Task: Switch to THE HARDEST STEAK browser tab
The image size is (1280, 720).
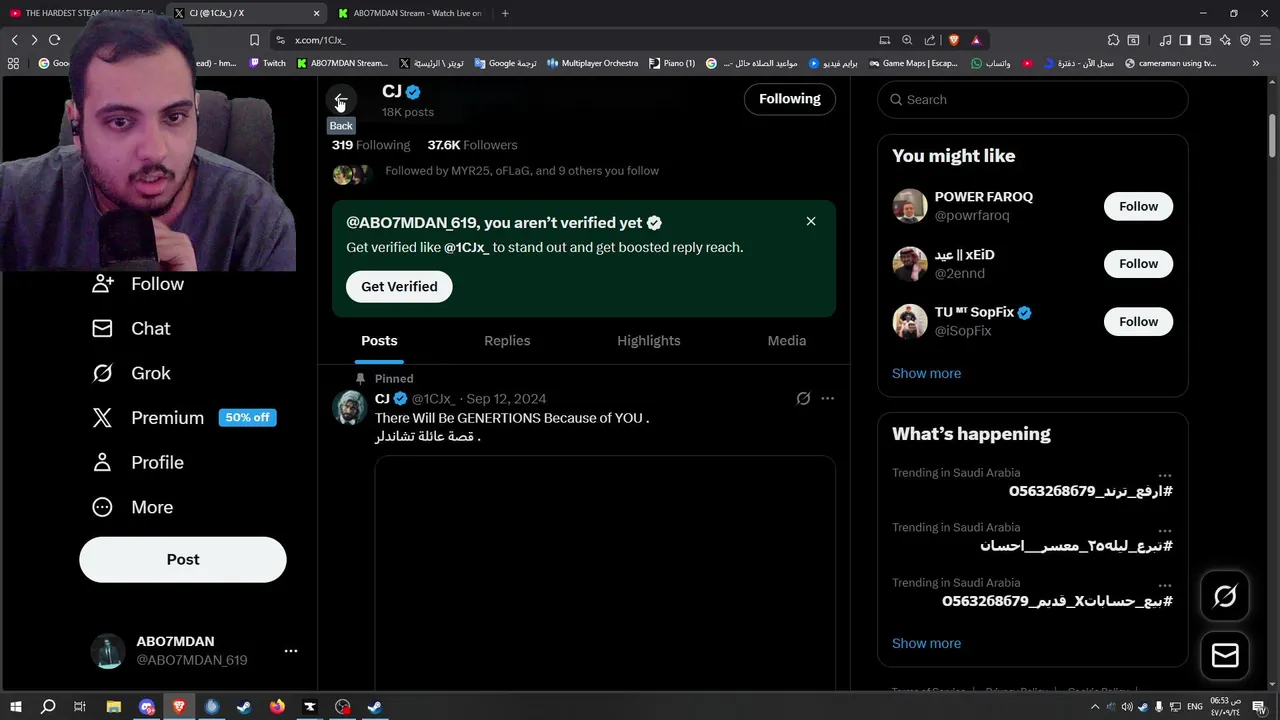Action: (82, 13)
